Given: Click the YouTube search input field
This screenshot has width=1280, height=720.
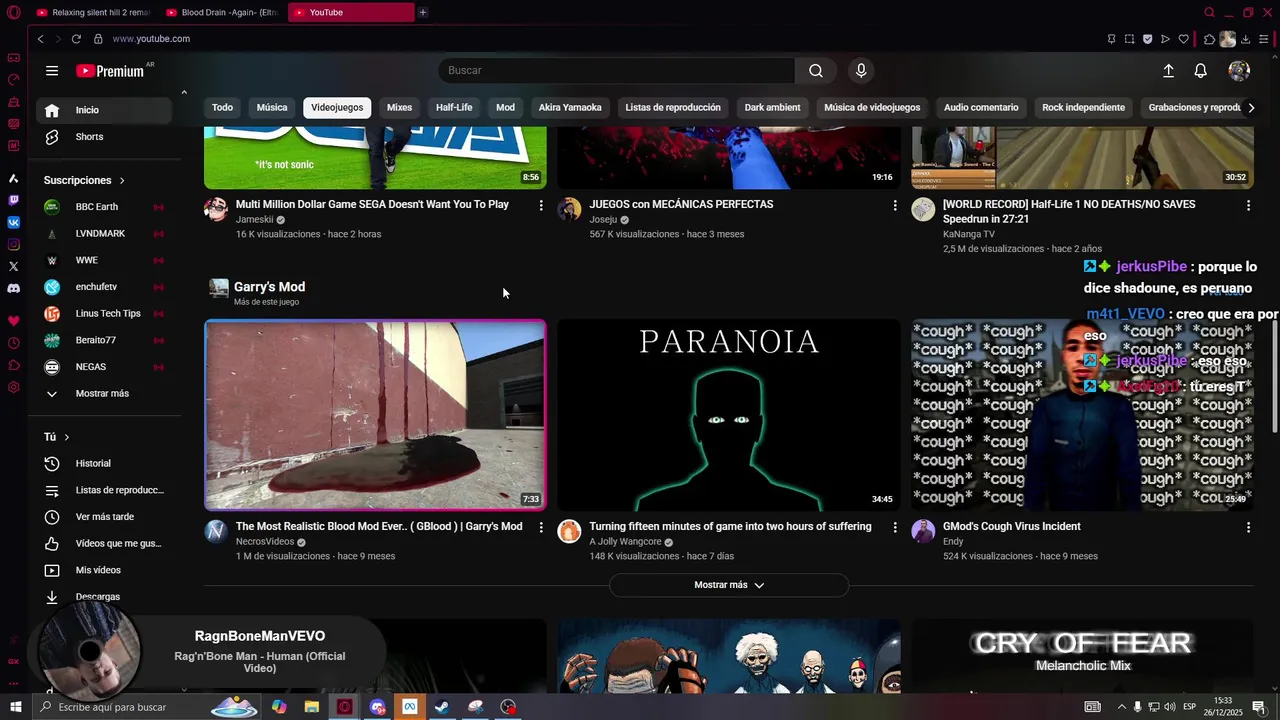Looking at the screenshot, I should (616, 71).
